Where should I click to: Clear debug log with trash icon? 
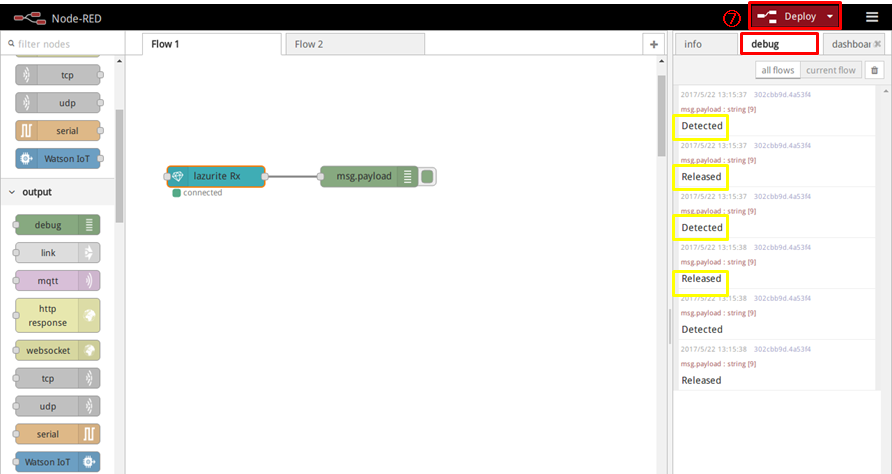point(874,70)
